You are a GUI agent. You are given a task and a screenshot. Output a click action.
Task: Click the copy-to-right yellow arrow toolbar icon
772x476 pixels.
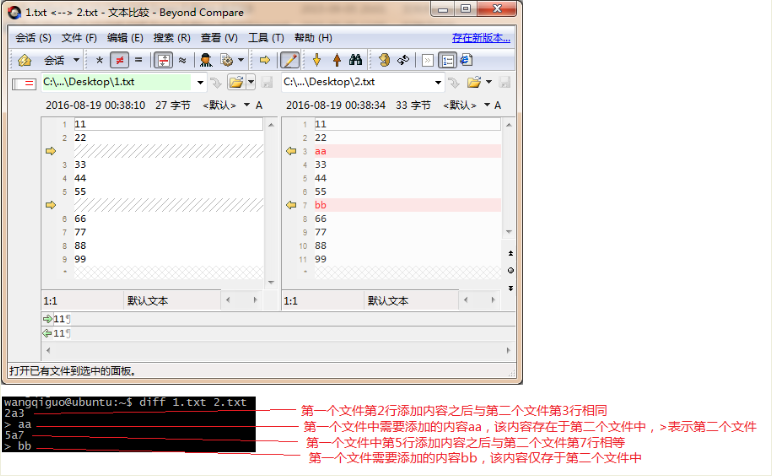[265, 60]
